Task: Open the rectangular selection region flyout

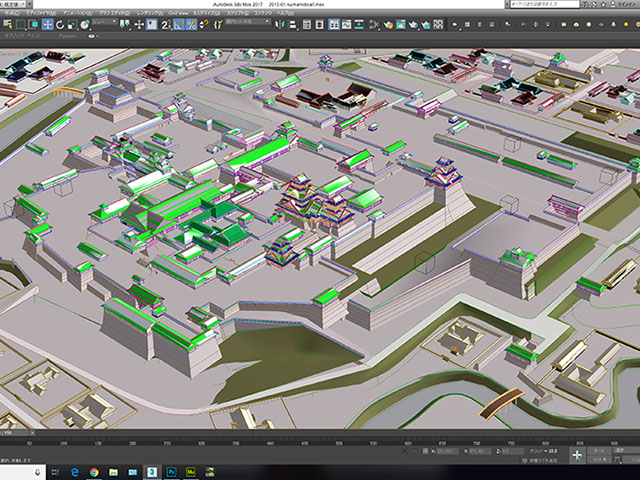Action: 22,24
